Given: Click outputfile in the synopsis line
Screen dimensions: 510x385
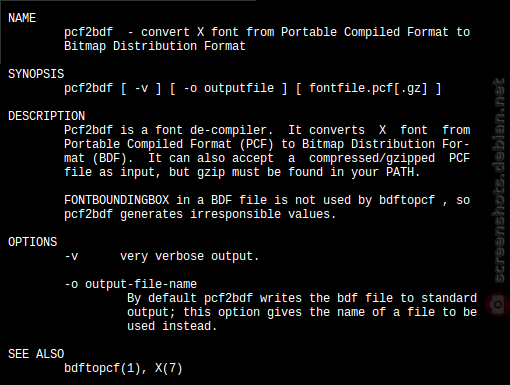Looking at the screenshot, I should tap(239, 88).
